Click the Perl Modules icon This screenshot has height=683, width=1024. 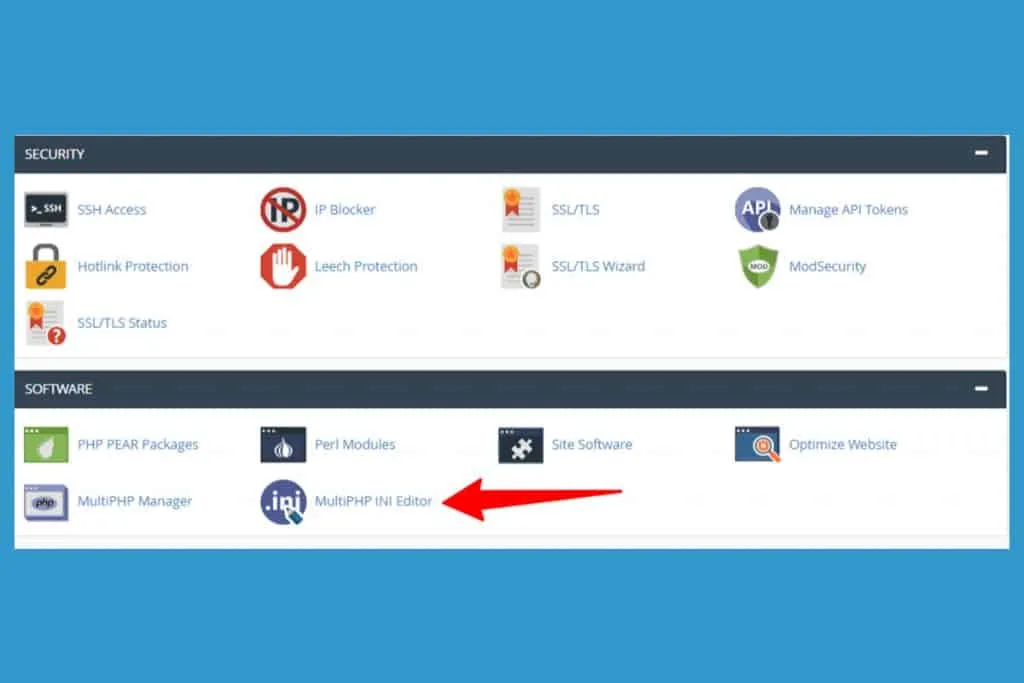pyautogui.click(x=283, y=445)
